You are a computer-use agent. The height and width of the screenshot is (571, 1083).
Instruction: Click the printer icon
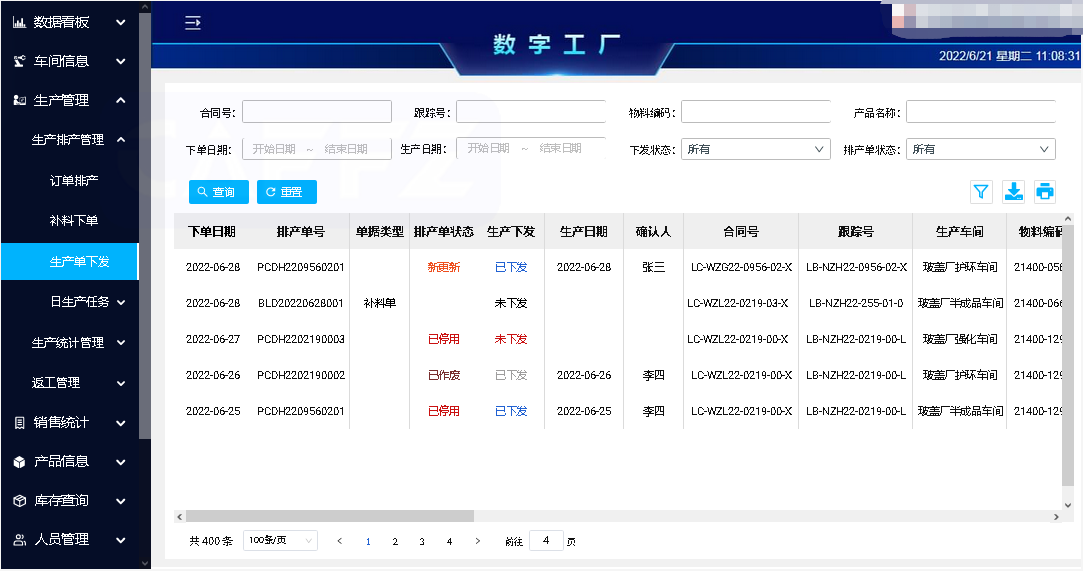point(1045,192)
